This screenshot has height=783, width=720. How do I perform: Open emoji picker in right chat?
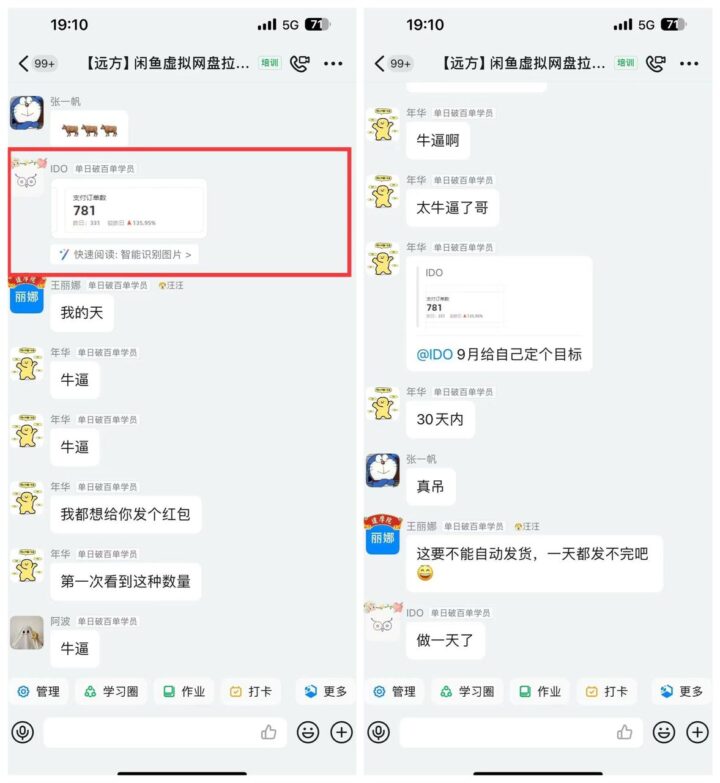click(x=664, y=733)
